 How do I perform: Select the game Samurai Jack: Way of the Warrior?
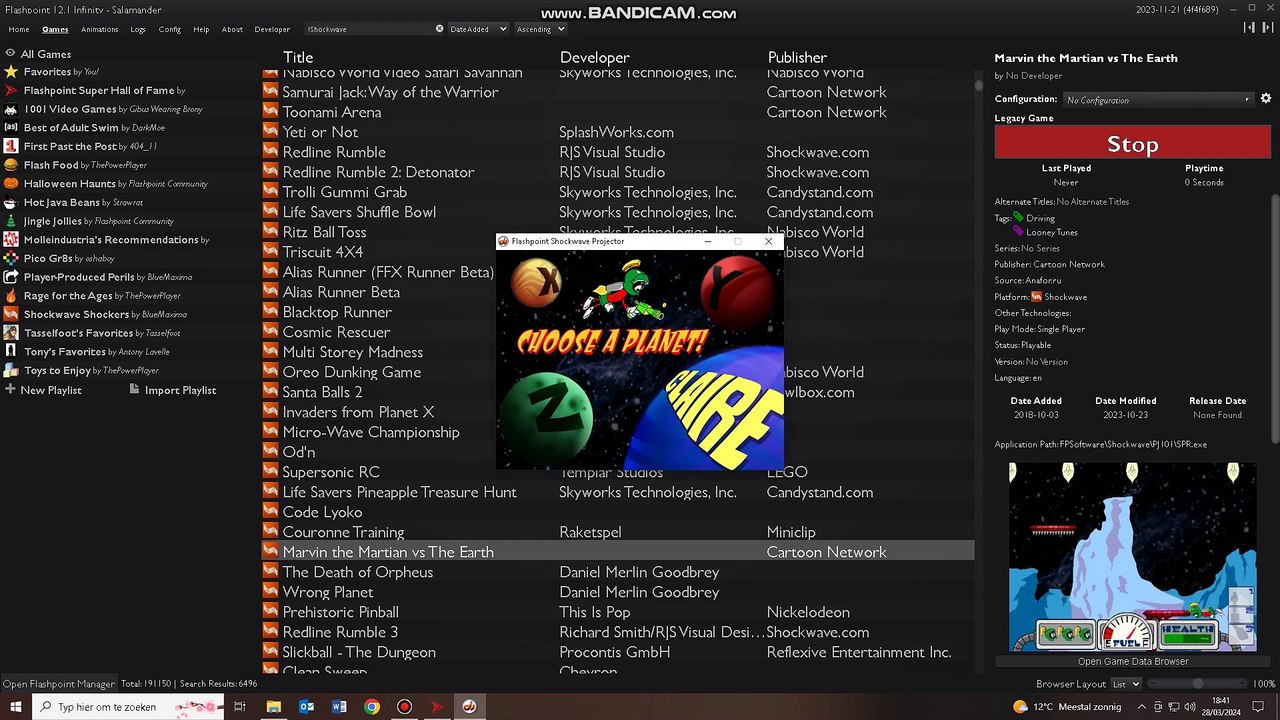618,92
